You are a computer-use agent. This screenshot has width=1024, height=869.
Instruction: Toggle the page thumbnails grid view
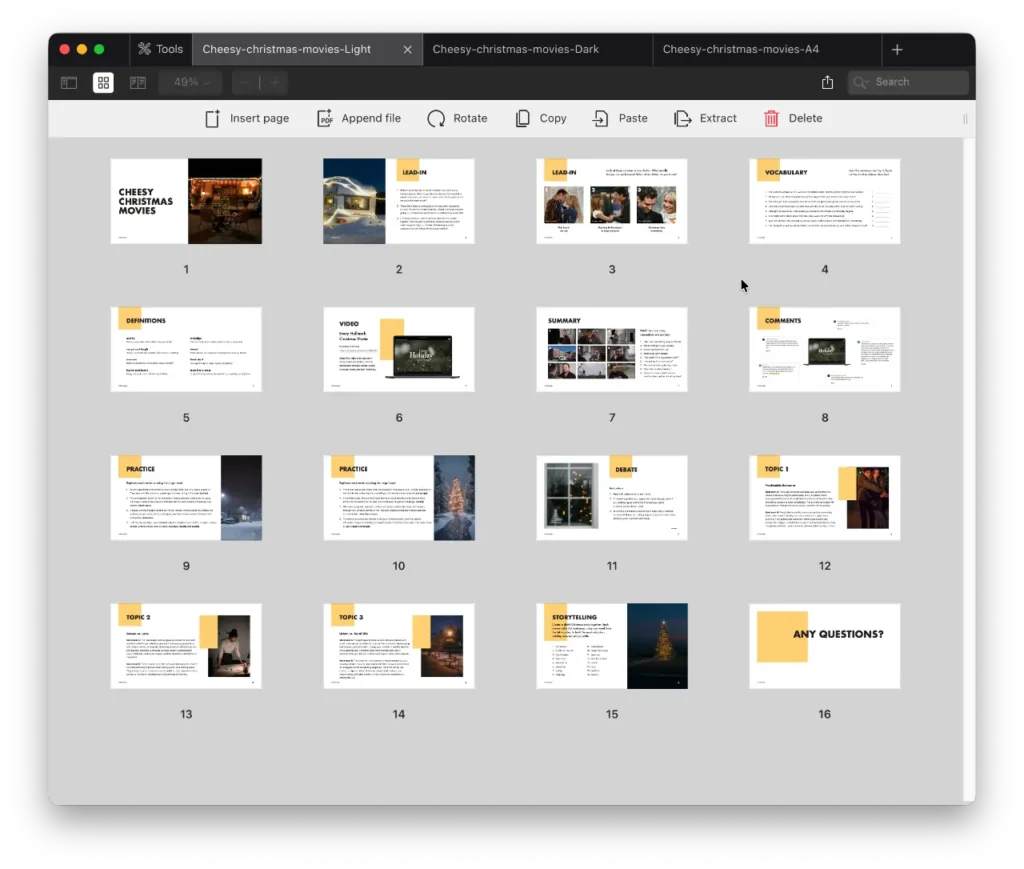(x=103, y=83)
